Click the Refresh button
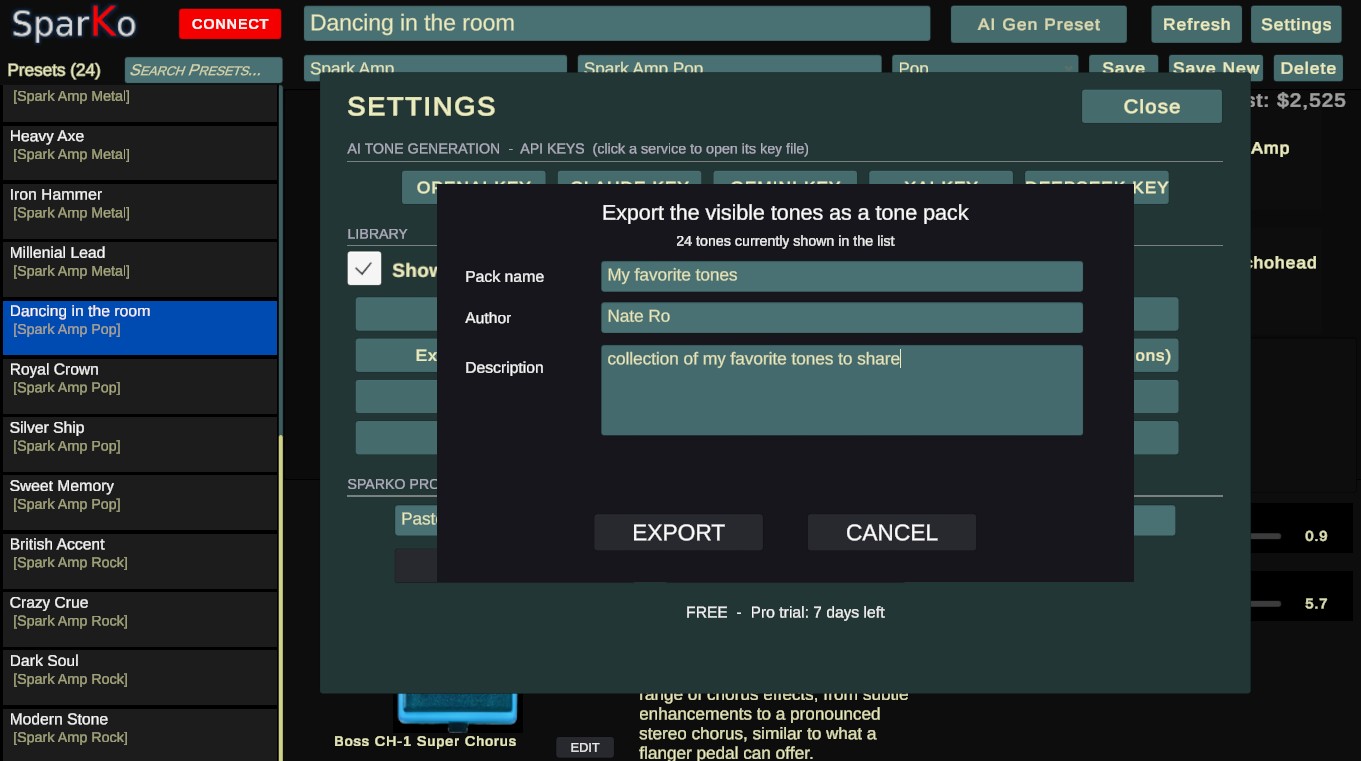The image size is (1361, 761). click(x=1196, y=24)
